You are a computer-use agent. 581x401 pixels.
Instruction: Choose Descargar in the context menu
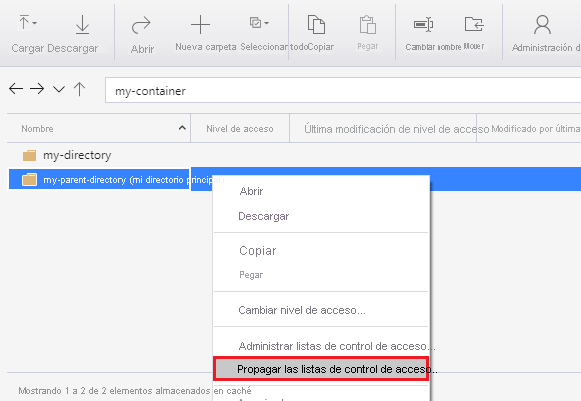[321, 216]
